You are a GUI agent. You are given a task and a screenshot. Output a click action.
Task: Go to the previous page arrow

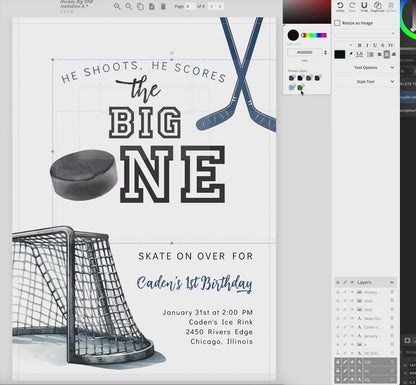coord(212,6)
